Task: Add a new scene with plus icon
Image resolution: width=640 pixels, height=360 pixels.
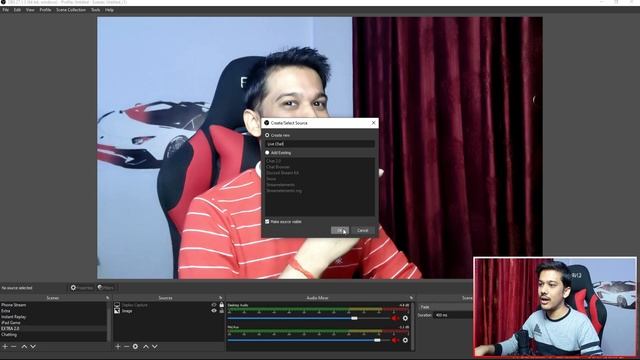Action: [5, 347]
